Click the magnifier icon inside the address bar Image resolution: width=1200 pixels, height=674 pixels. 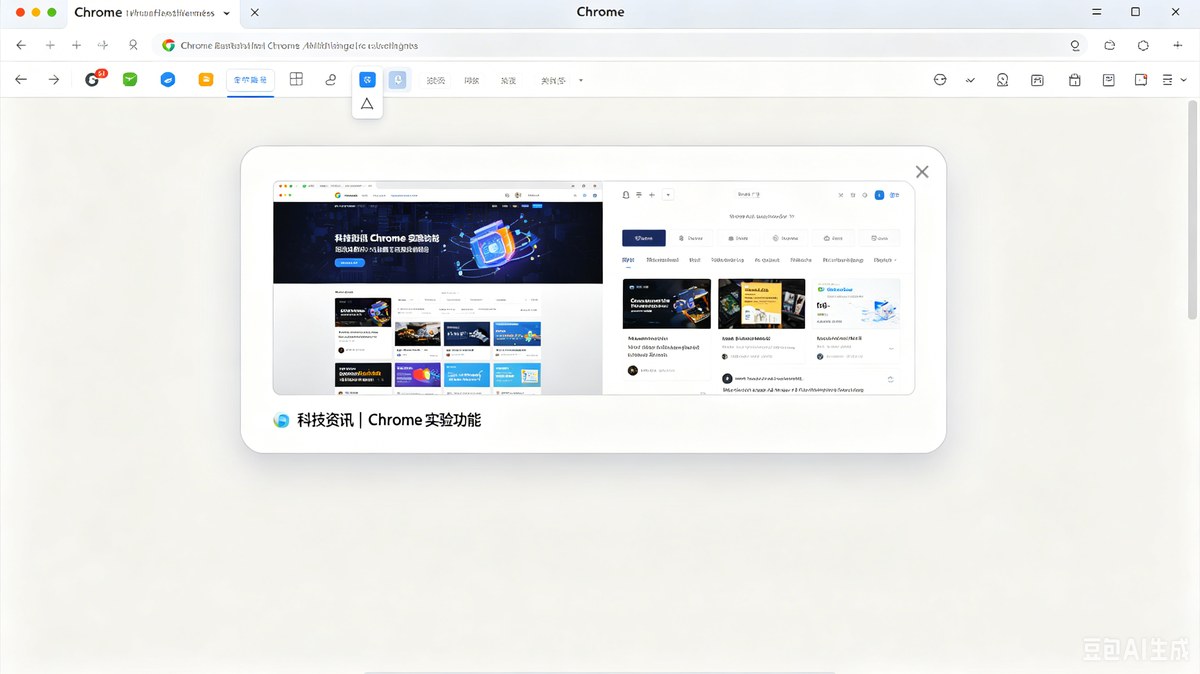tap(1075, 45)
